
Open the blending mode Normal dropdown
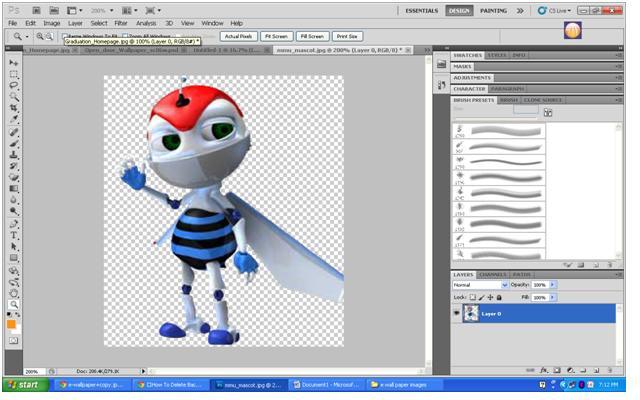coord(480,285)
